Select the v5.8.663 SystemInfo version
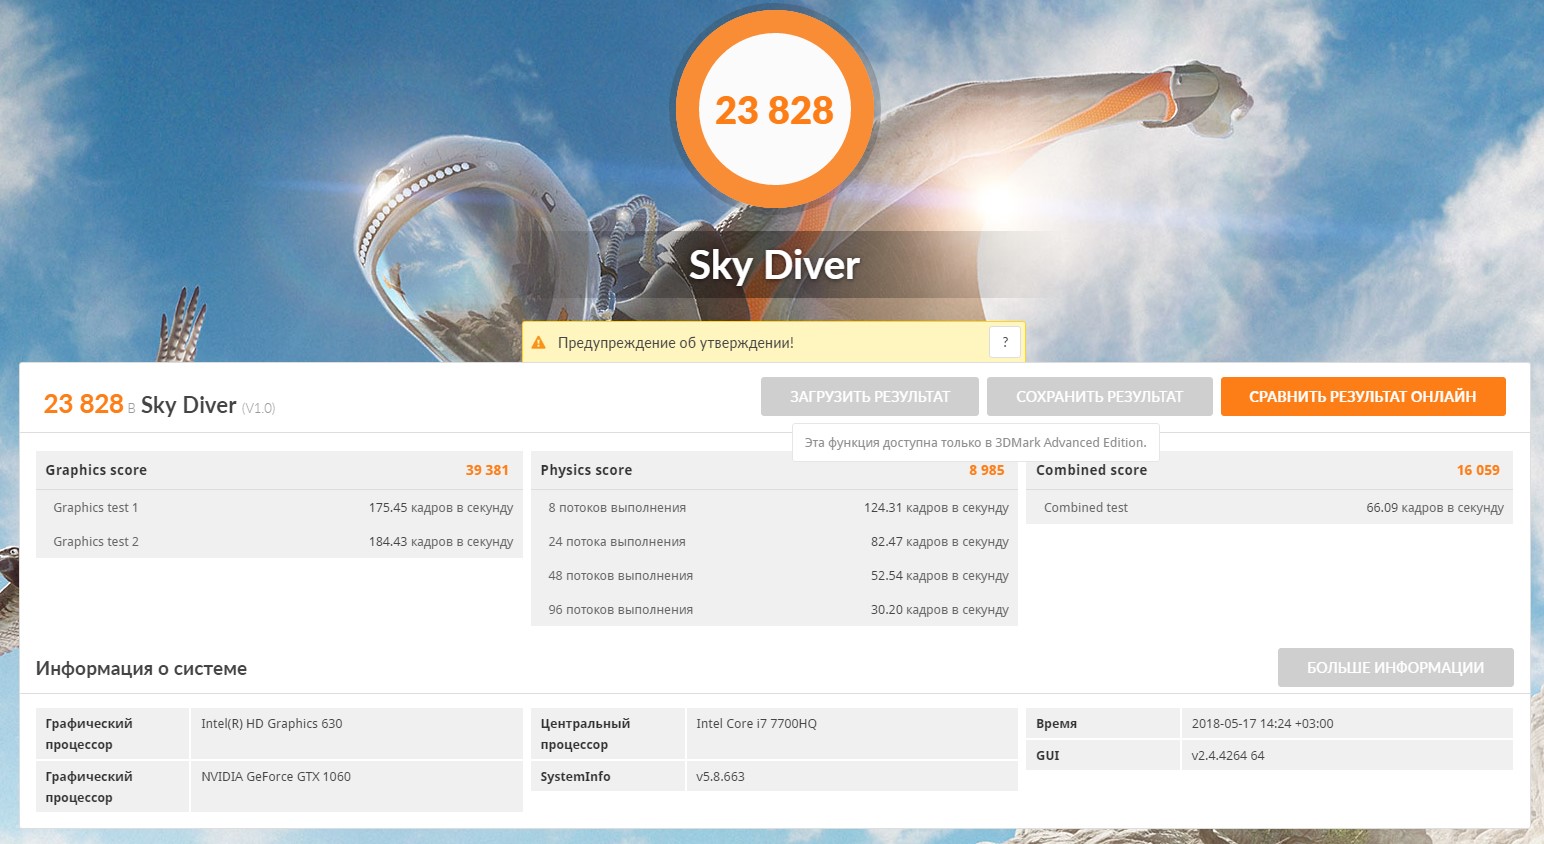The height and width of the screenshot is (844, 1544). (x=720, y=777)
